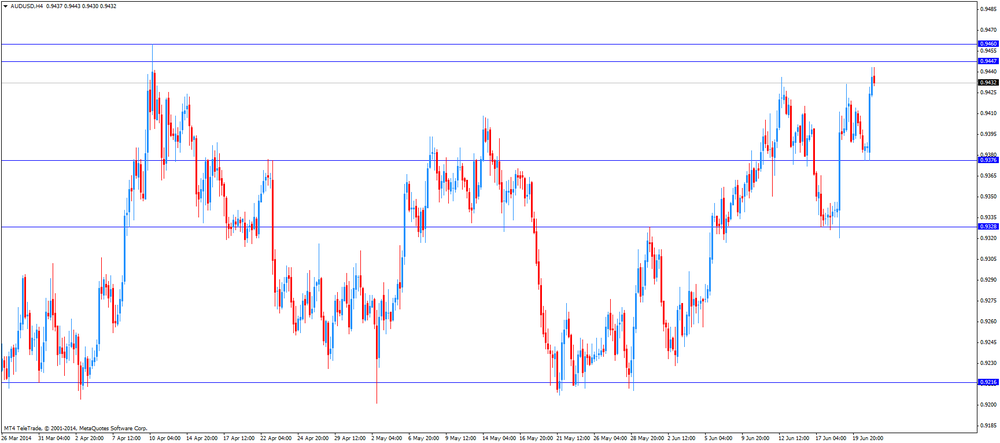
Task: Click the 26 Mar 2014 date label
Action: pos(15,439)
